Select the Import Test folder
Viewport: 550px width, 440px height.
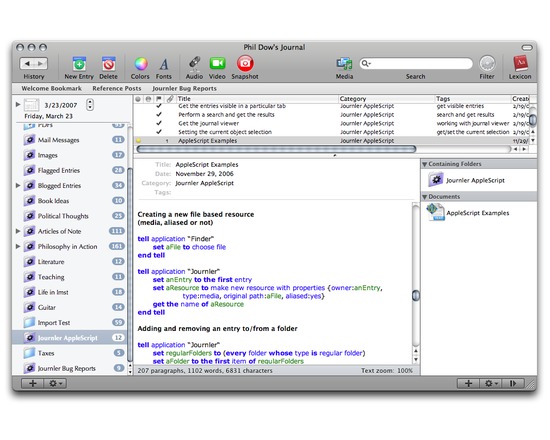tap(74, 322)
